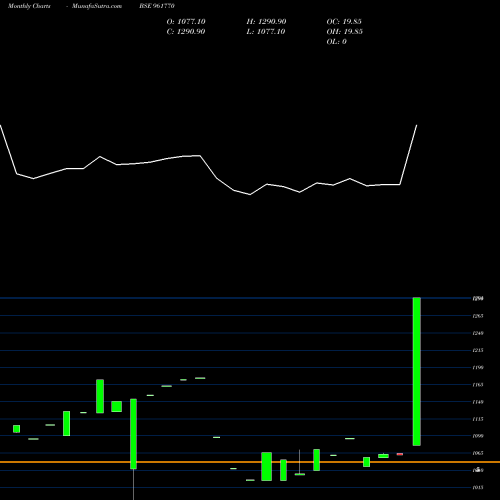This screenshot has height=500, width=500.
Task: Click the "OH: 19.85" reading
Action: (345, 32)
